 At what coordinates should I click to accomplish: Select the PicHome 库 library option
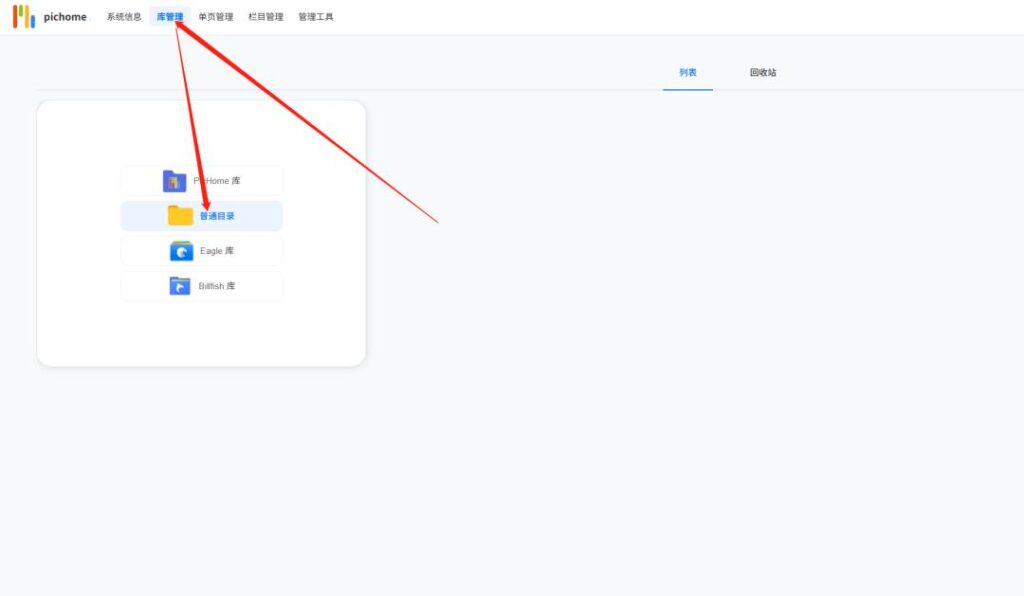coord(201,180)
